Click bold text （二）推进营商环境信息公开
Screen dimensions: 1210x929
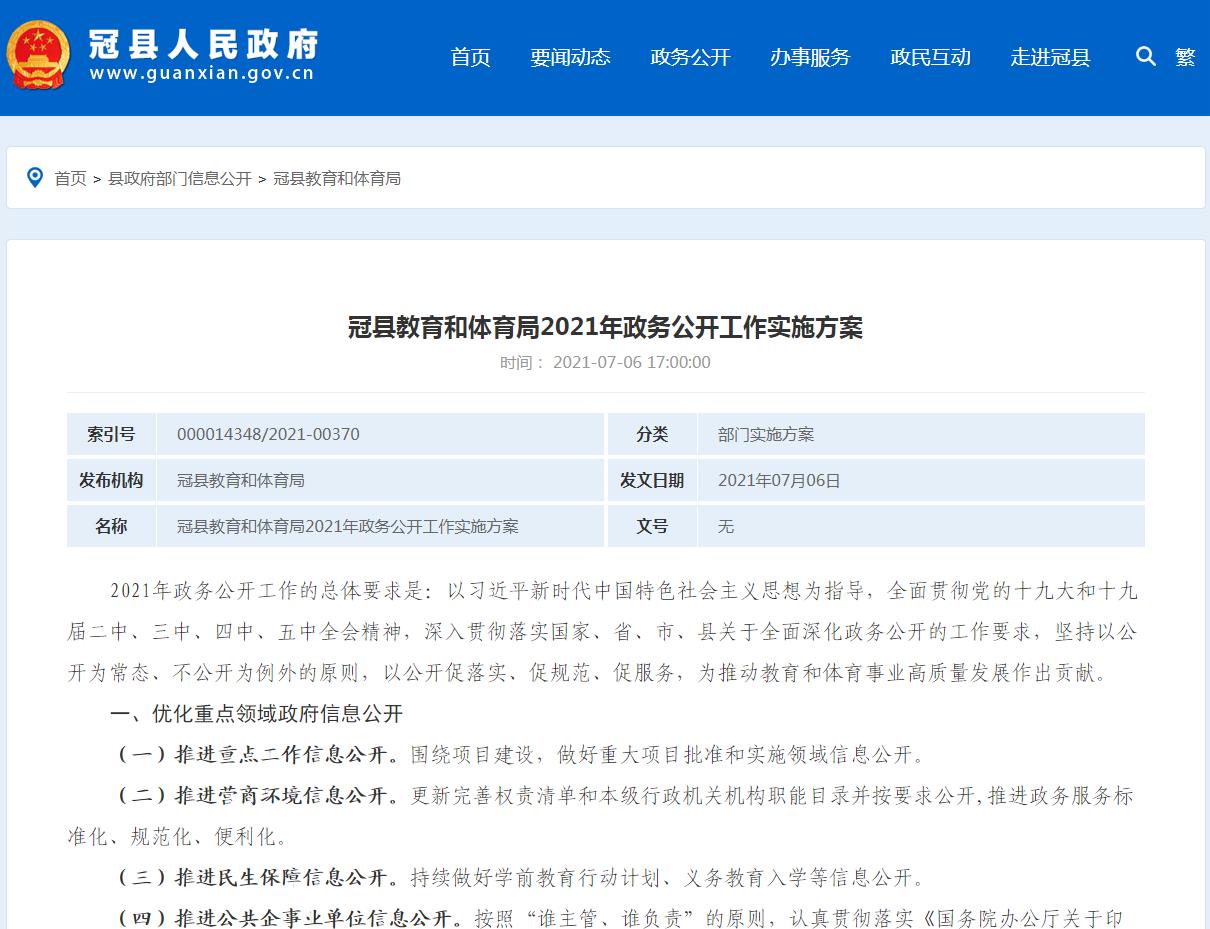pos(256,796)
